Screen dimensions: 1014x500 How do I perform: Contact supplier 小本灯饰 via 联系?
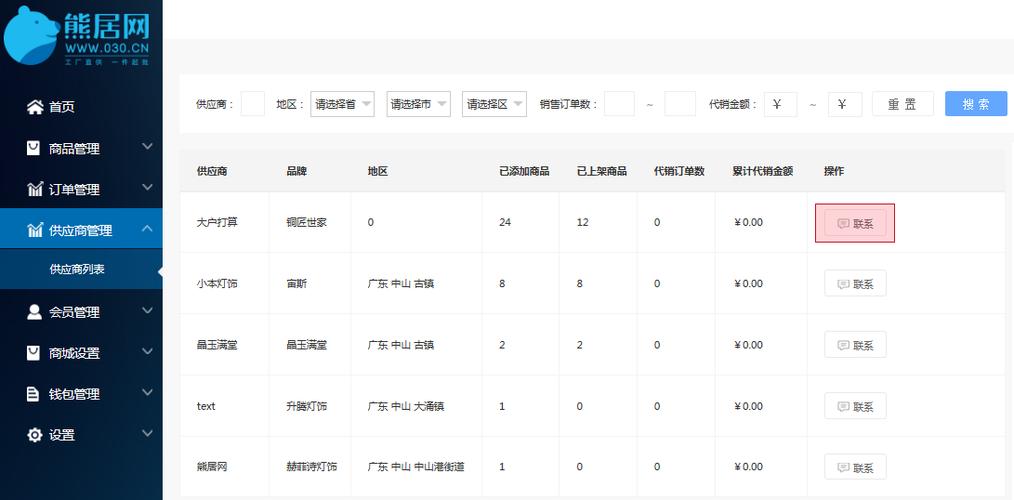pos(855,283)
